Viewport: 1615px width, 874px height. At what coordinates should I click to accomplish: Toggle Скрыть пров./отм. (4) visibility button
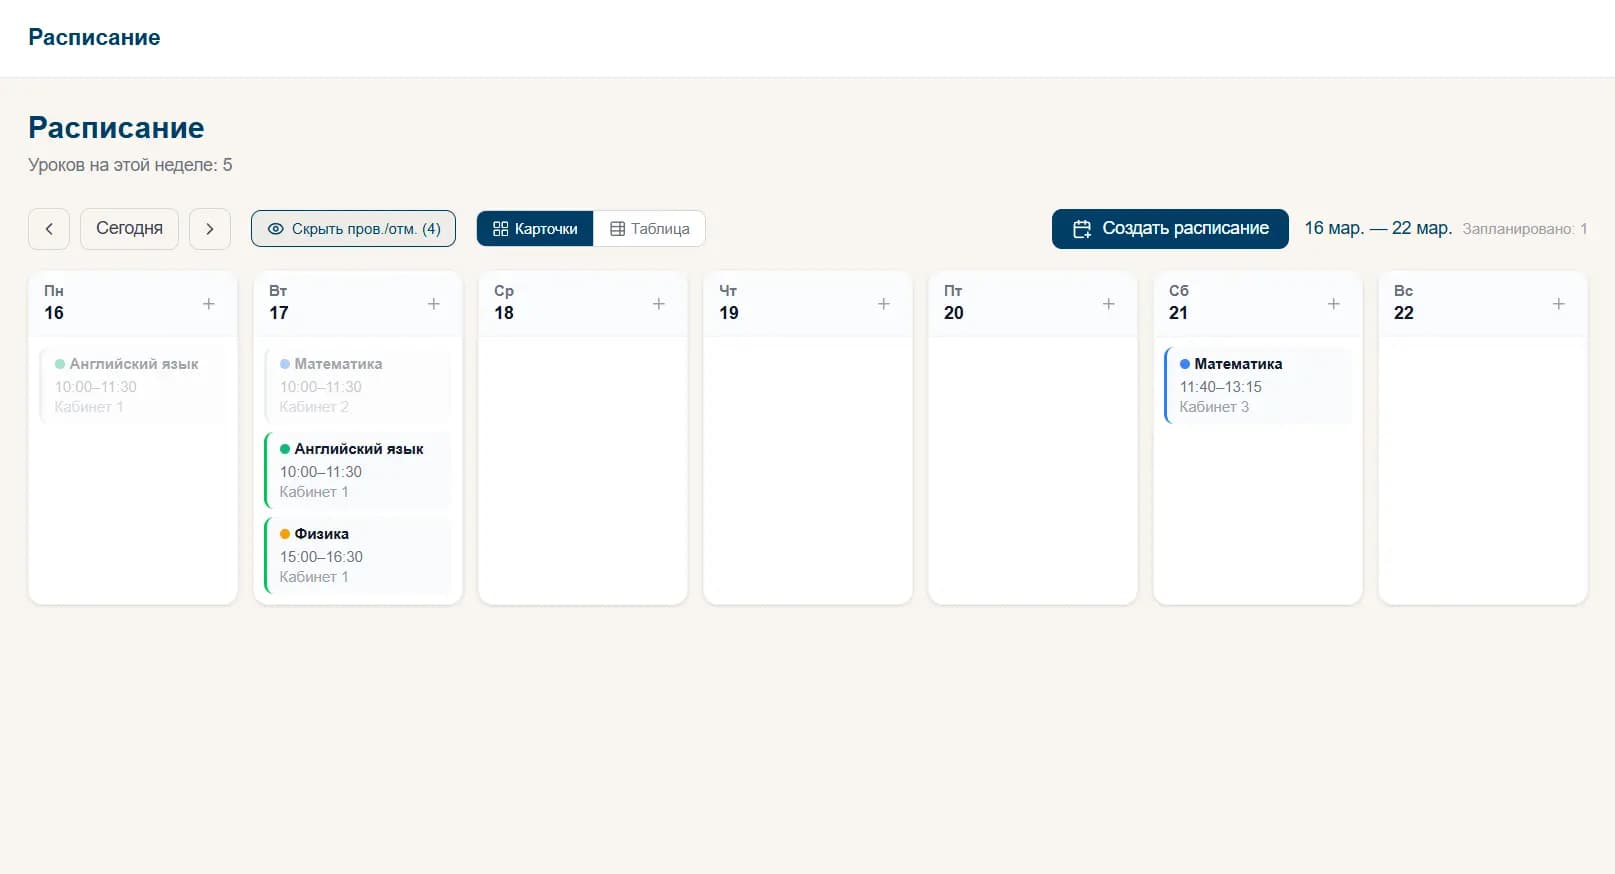(353, 229)
